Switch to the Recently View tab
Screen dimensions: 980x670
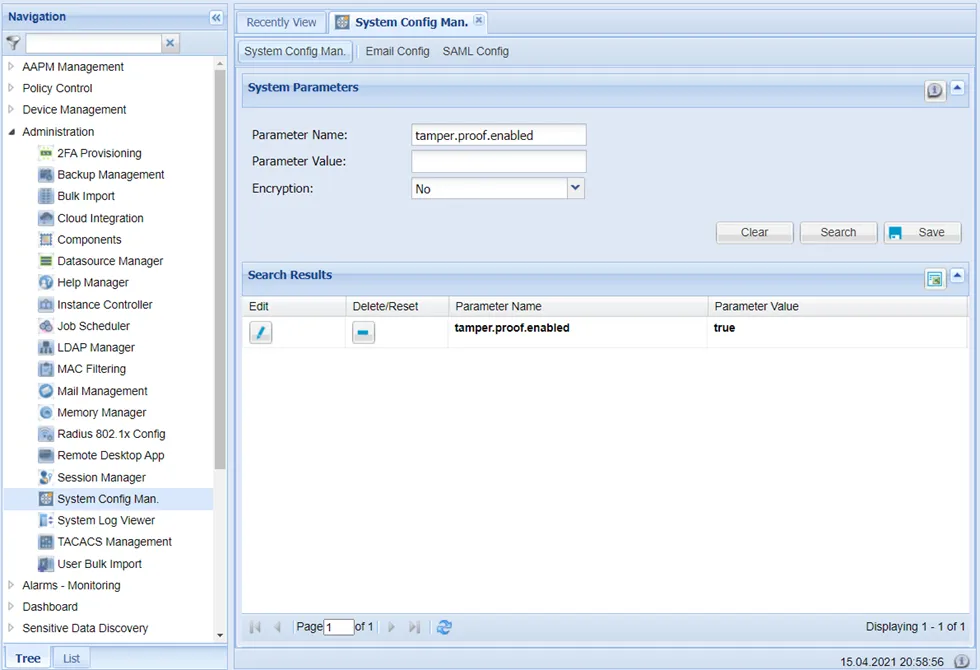tap(281, 22)
